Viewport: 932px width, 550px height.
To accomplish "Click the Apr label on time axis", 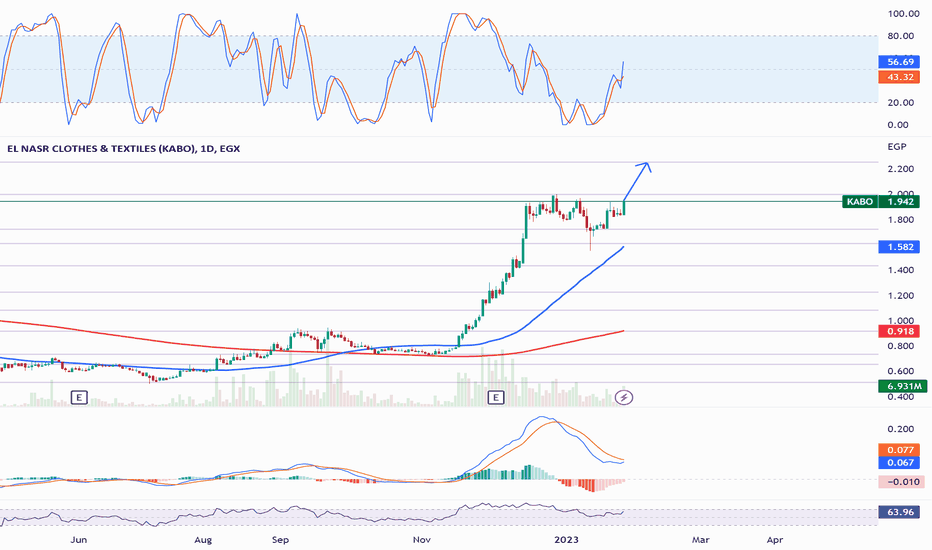I will [774, 540].
